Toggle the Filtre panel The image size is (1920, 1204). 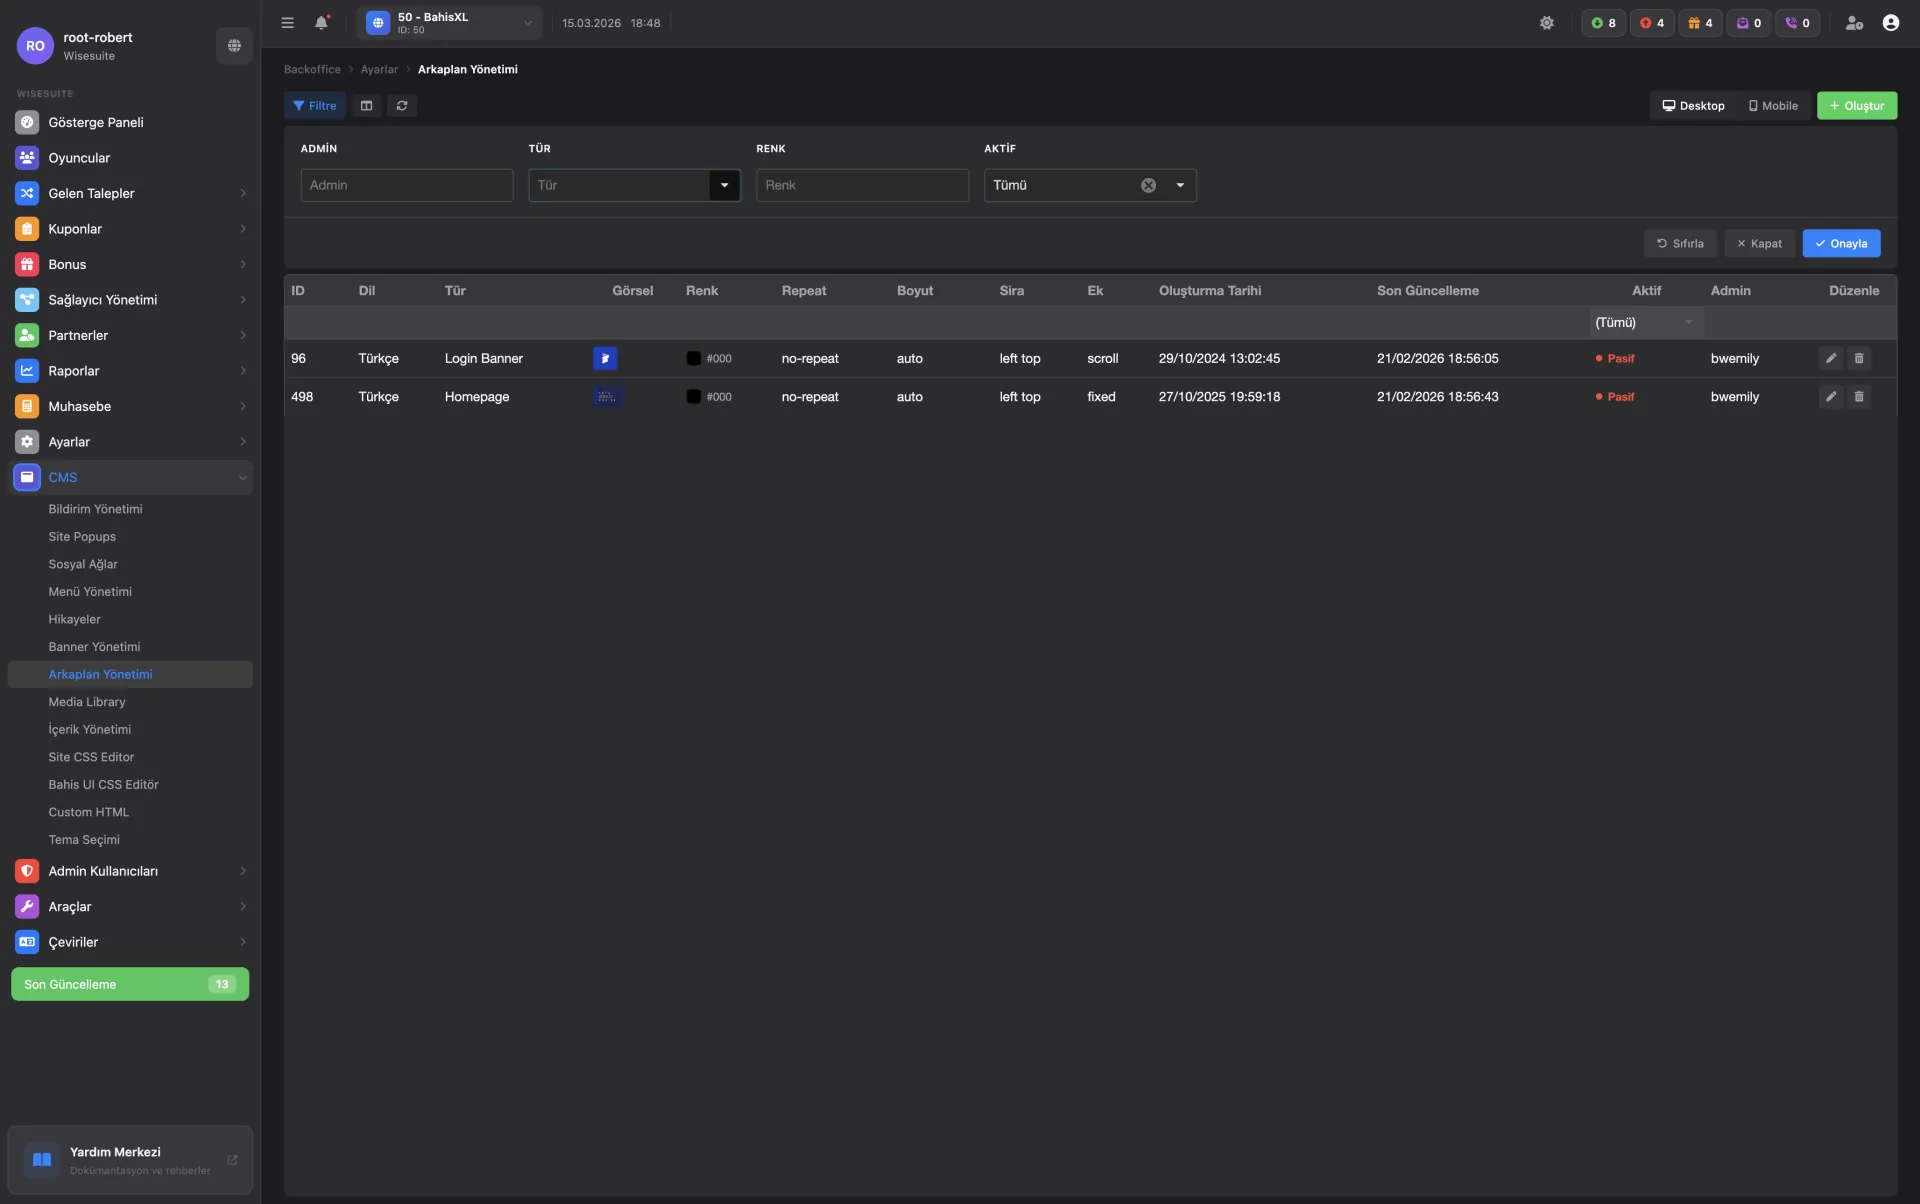coord(315,106)
